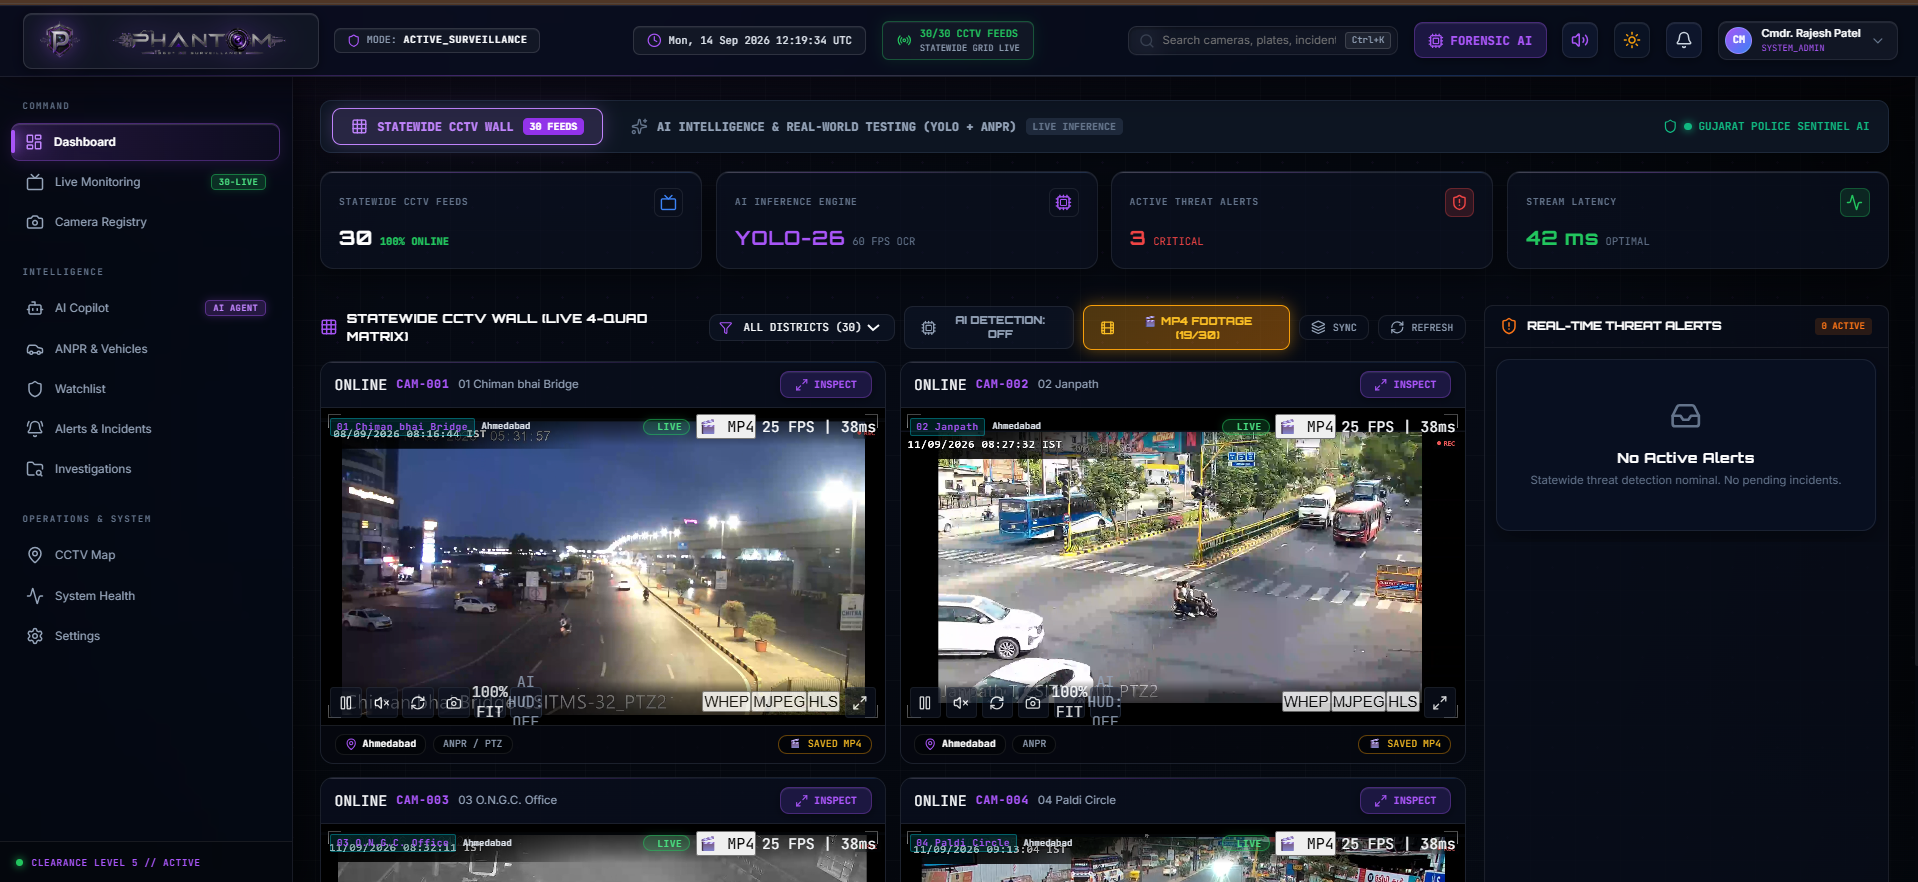The image size is (1918, 882).
Task: Toggle the AI Detection OFF button
Action: [x=988, y=327]
